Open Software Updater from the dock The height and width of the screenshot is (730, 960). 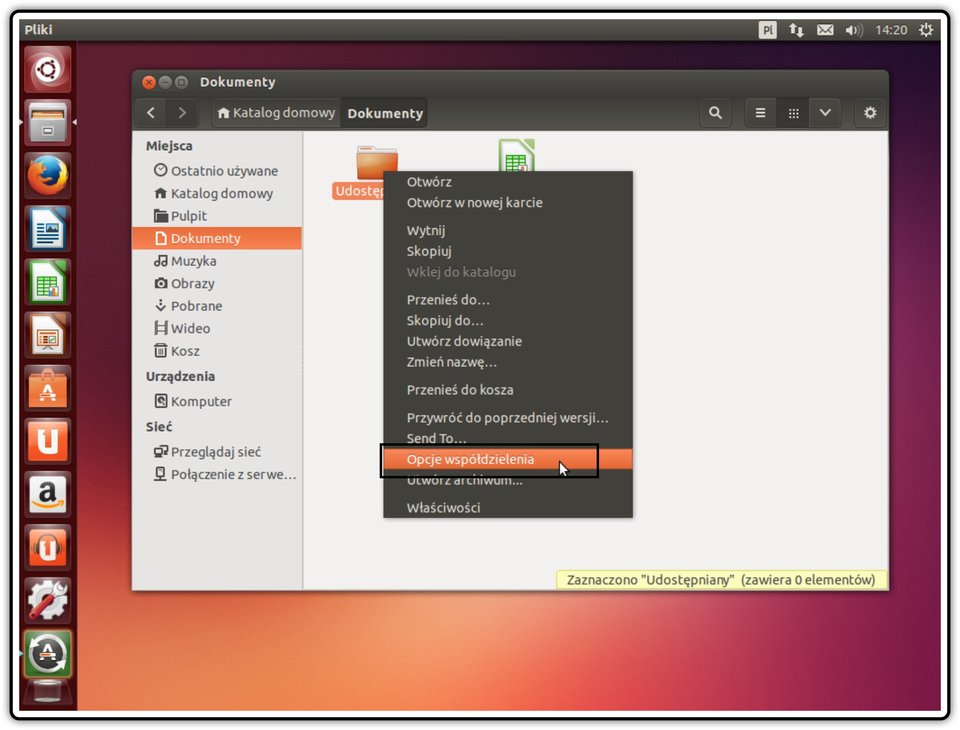pyautogui.click(x=48, y=654)
